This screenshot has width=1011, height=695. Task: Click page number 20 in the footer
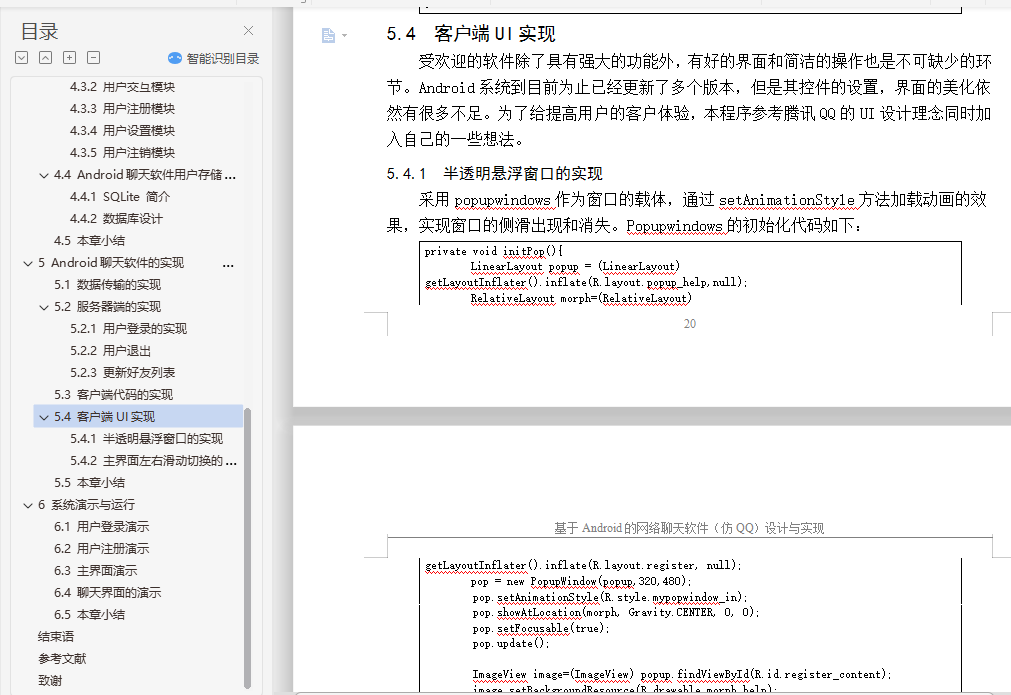pos(690,324)
